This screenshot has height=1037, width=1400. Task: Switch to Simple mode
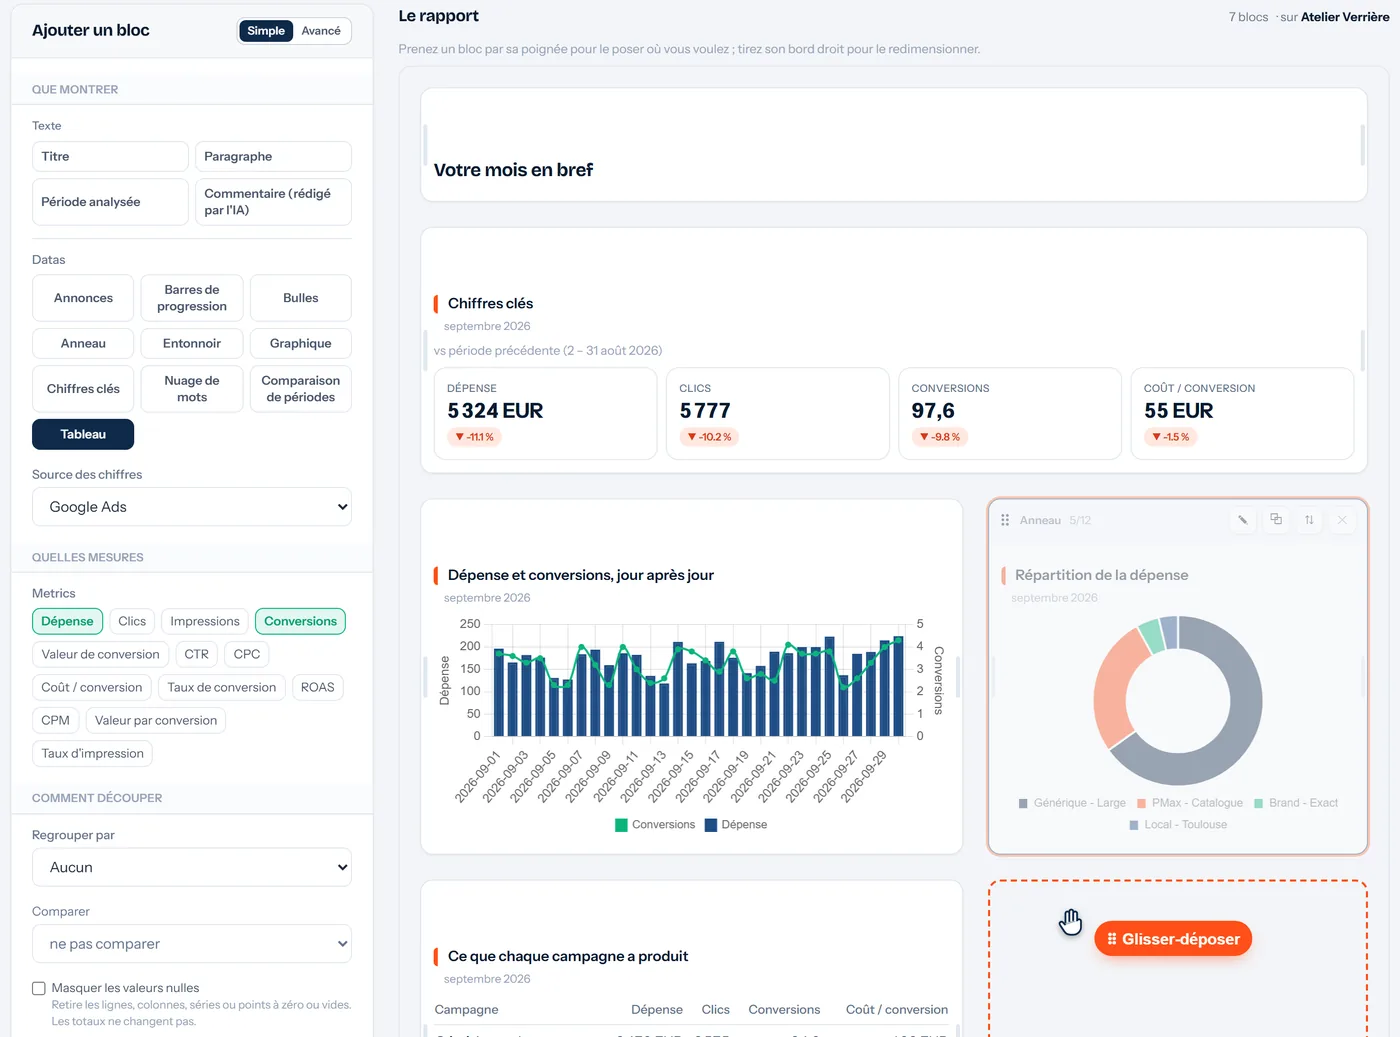click(x=266, y=31)
